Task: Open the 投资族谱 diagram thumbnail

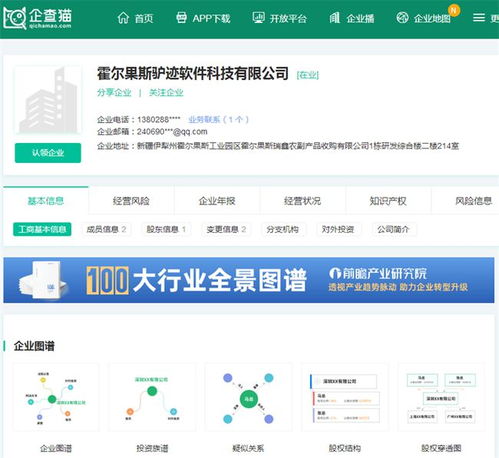Action: click(x=152, y=398)
